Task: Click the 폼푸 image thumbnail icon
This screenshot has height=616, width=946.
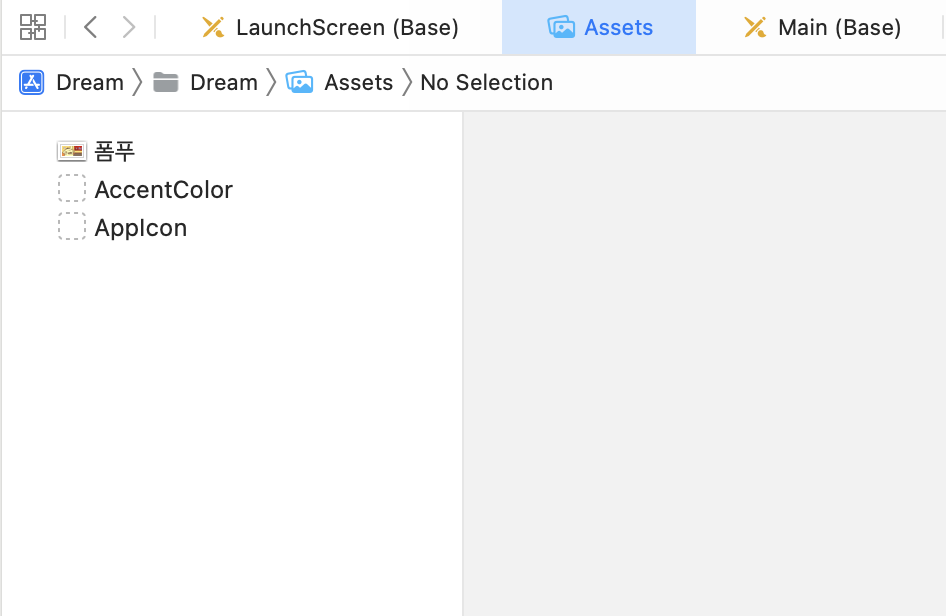Action: [72, 151]
